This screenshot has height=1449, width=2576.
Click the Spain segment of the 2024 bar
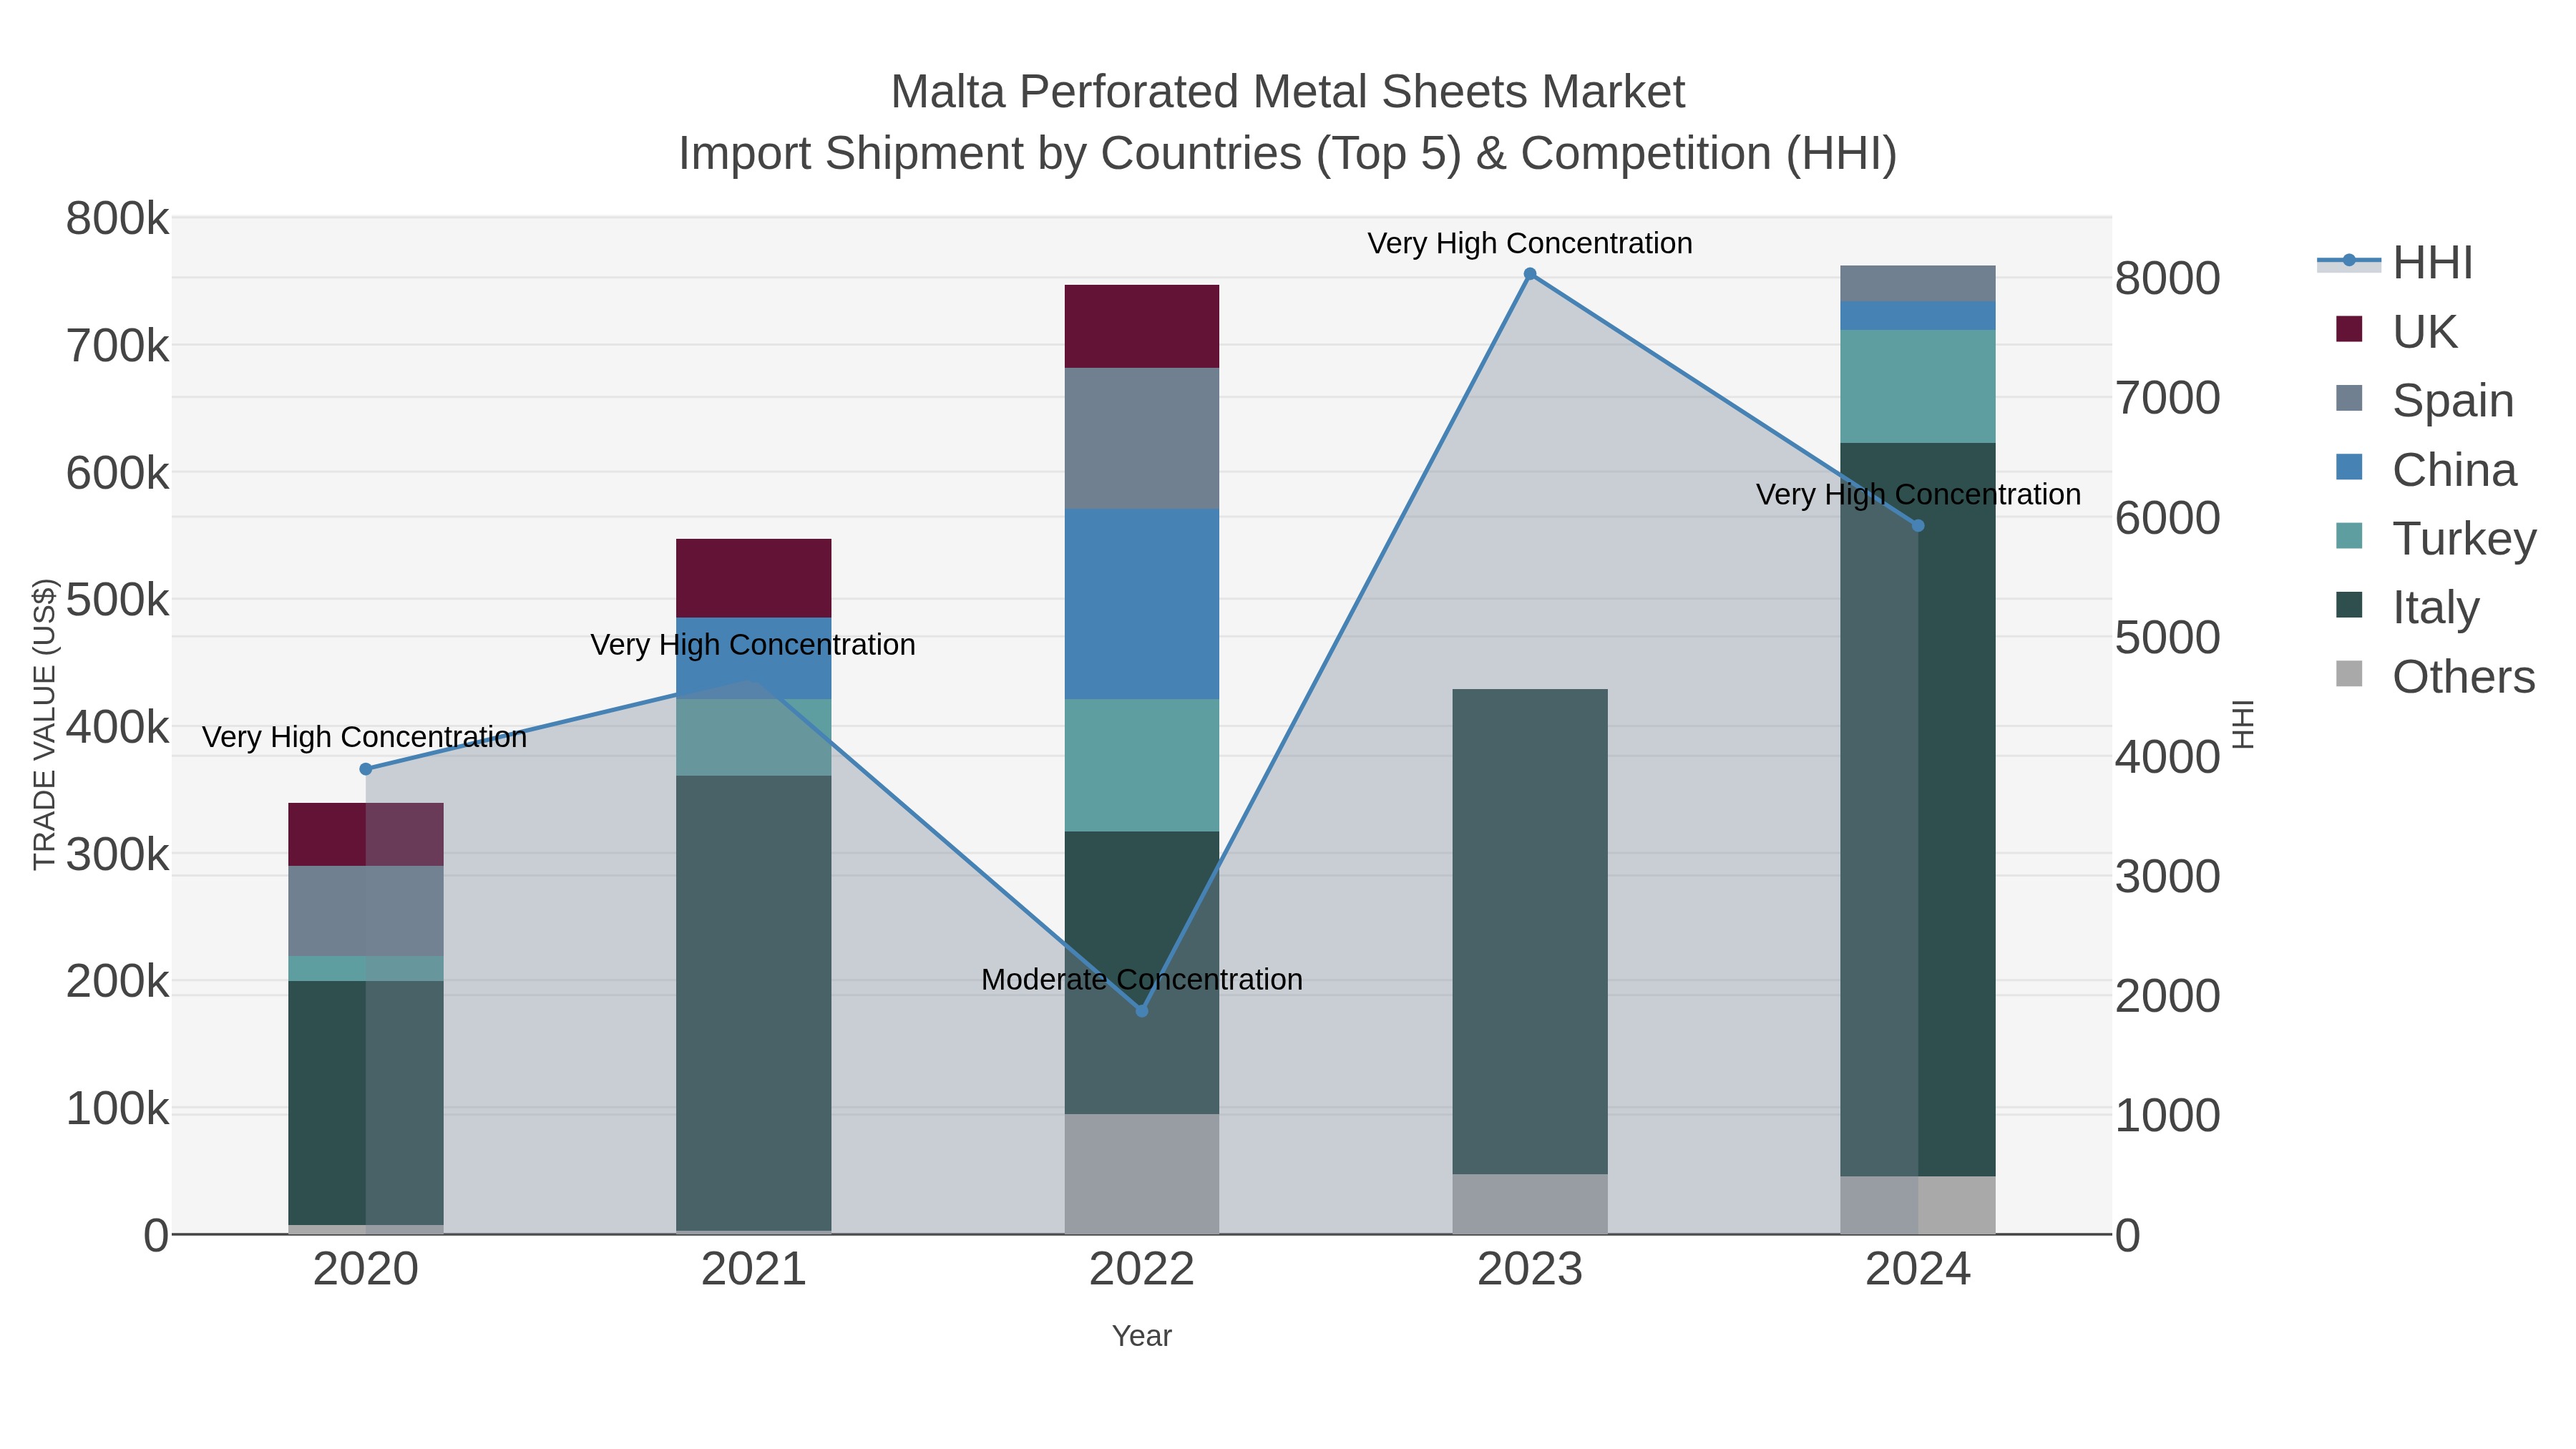(x=1918, y=283)
